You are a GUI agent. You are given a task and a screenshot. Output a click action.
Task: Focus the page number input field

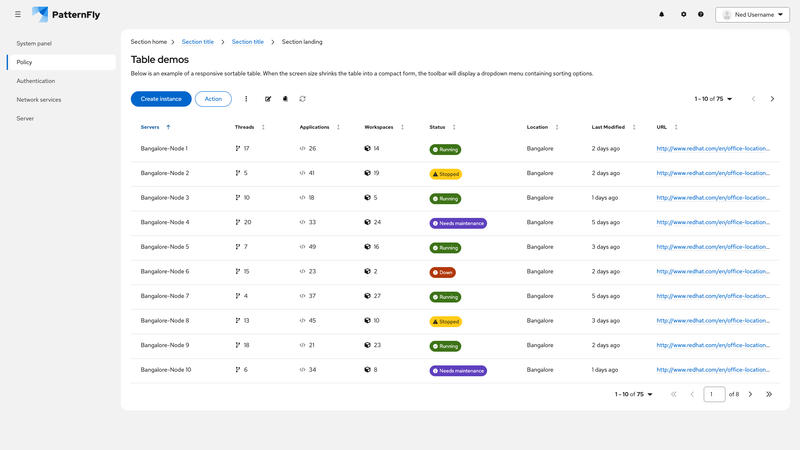714,394
